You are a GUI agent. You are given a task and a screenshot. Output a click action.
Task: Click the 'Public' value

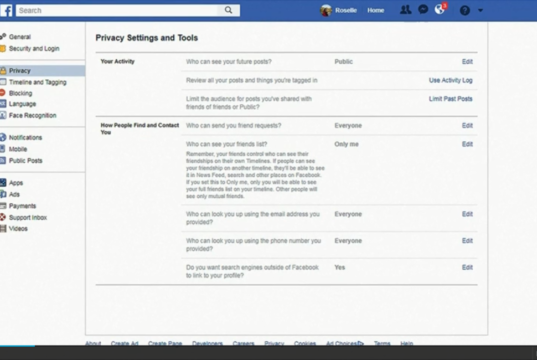(x=344, y=62)
